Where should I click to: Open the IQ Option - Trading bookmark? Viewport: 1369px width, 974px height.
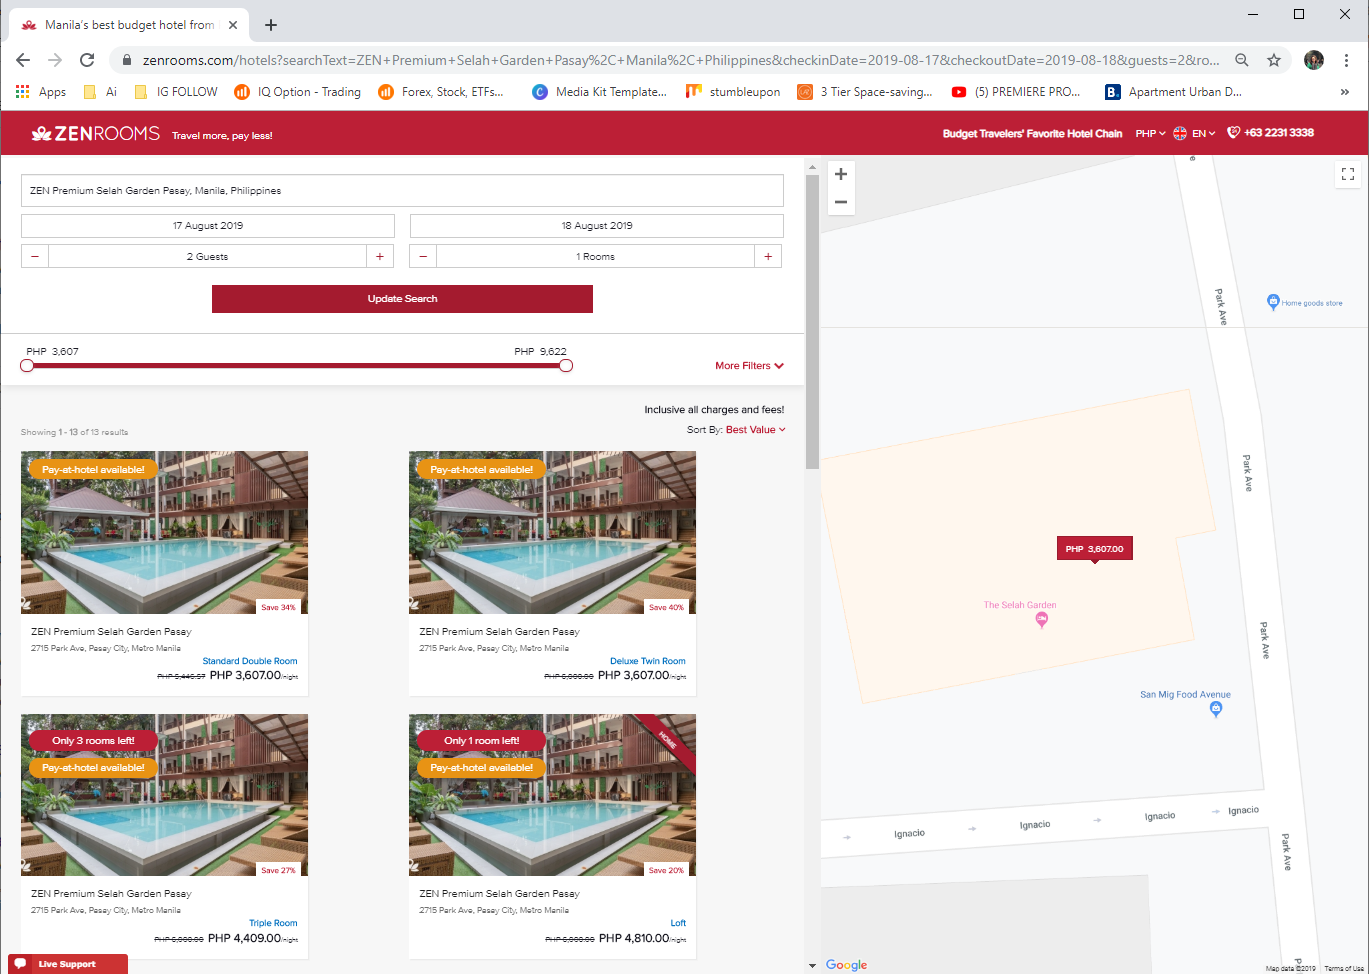tap(297, 92)
